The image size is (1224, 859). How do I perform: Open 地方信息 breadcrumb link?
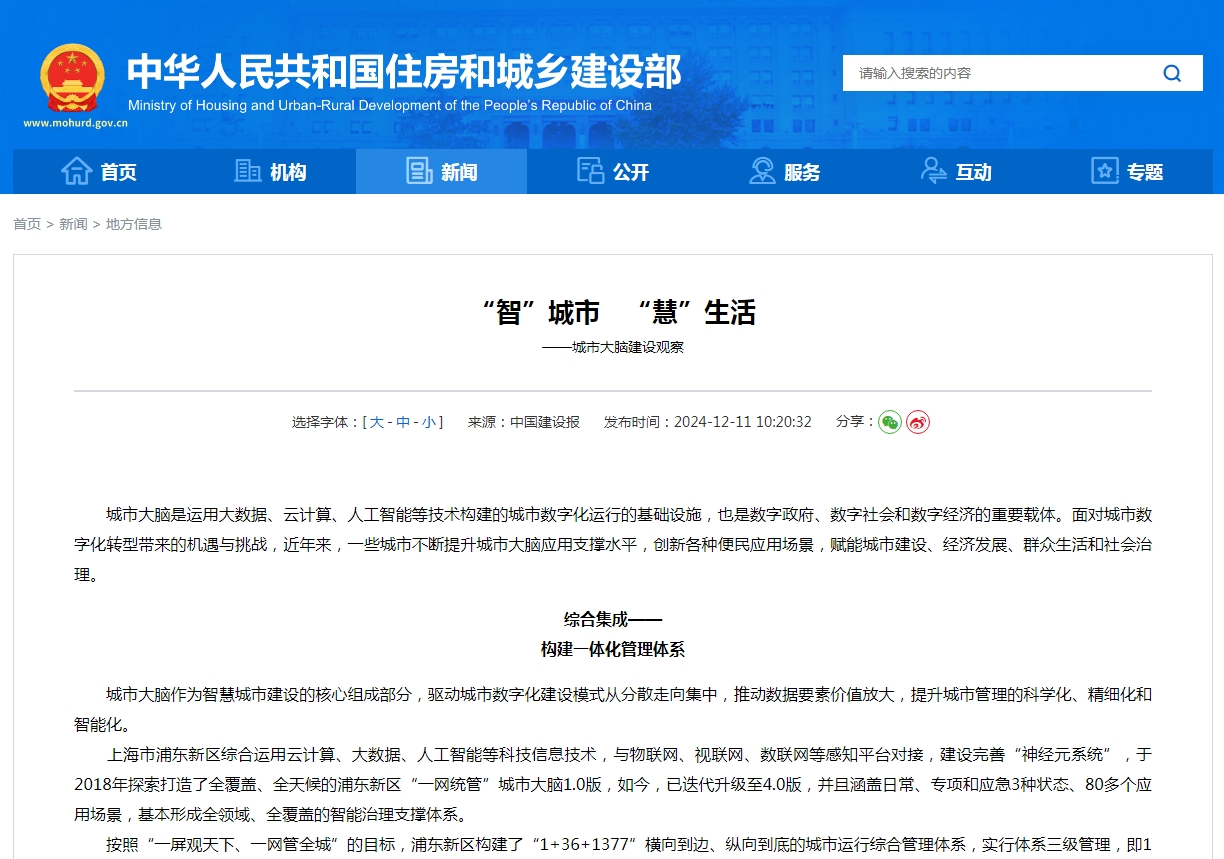(x=134, y=224)
